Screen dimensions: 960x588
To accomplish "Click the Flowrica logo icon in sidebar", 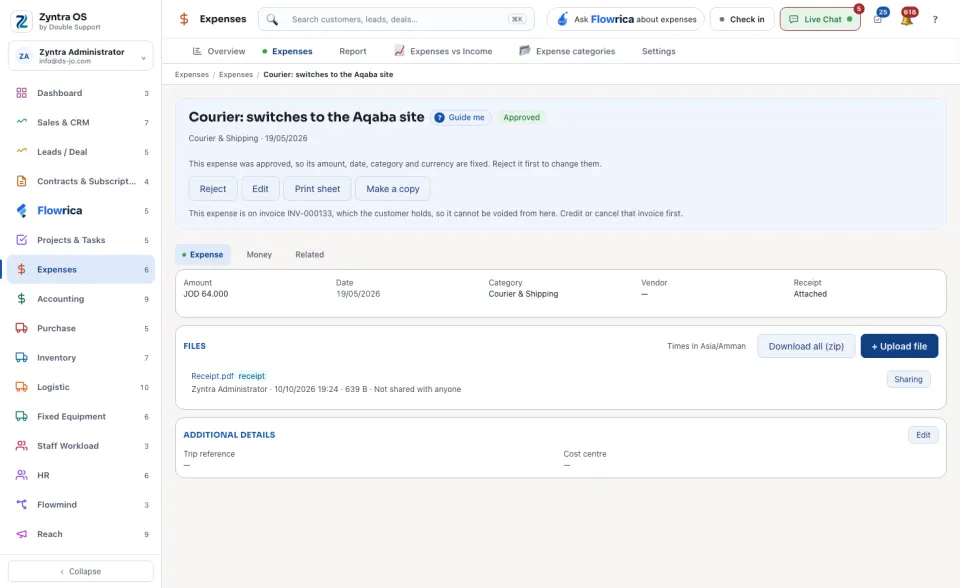I will coord(21,210).
